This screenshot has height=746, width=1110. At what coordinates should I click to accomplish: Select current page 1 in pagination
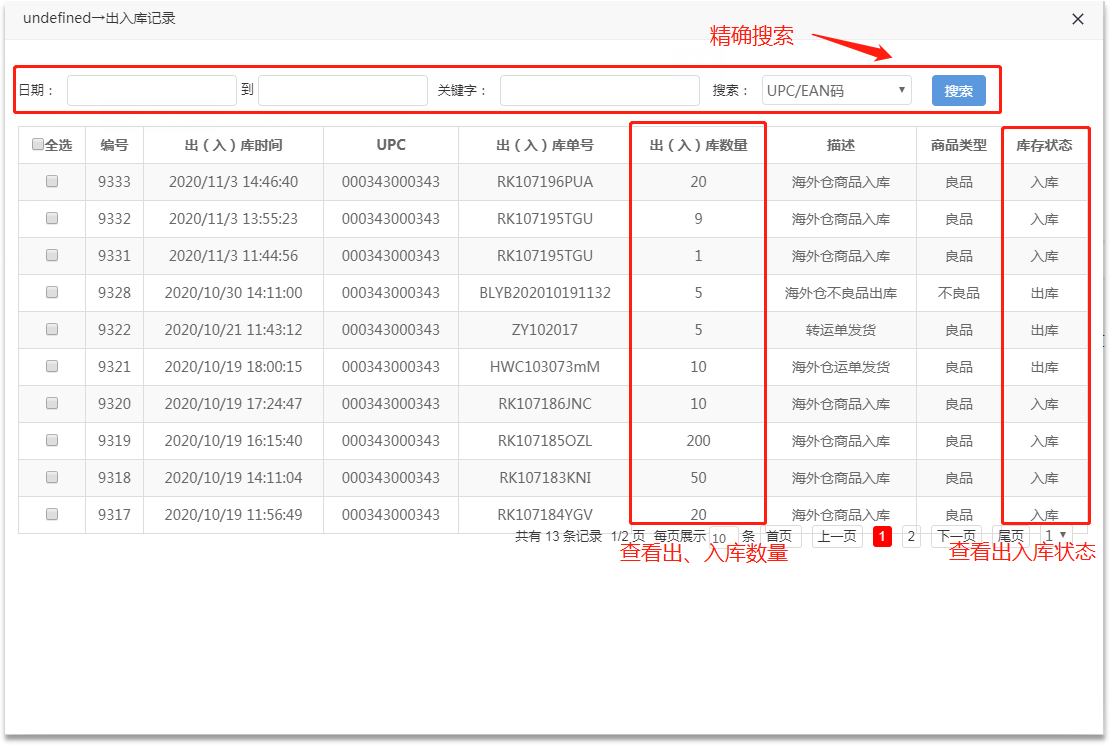[882, 537]
